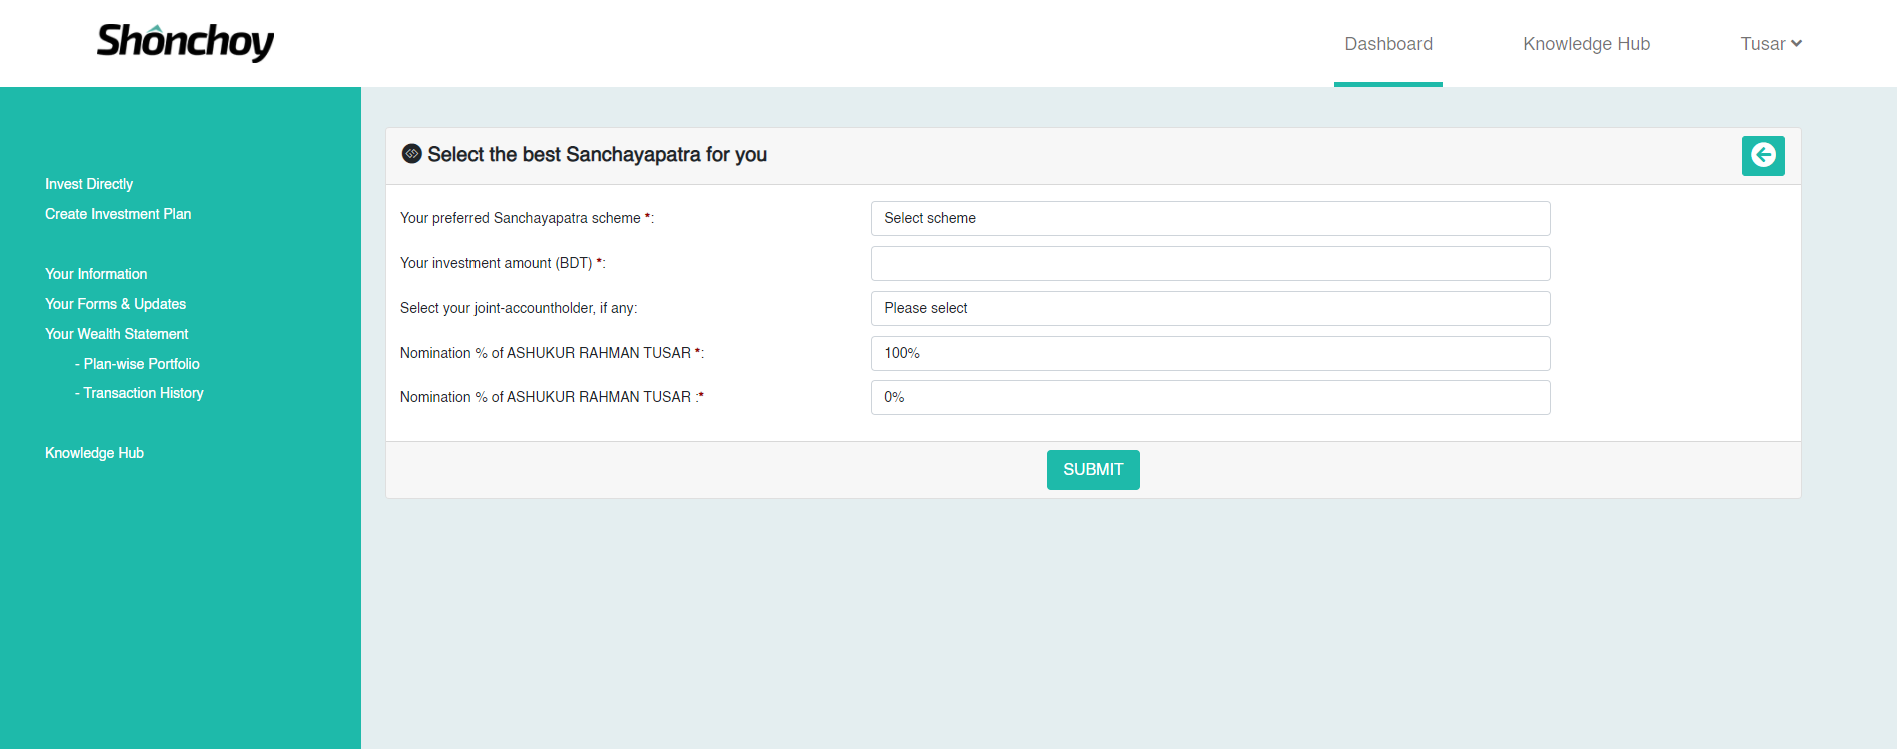
Task: Open Invest Directly in sidebar
Action: point(89,184)
